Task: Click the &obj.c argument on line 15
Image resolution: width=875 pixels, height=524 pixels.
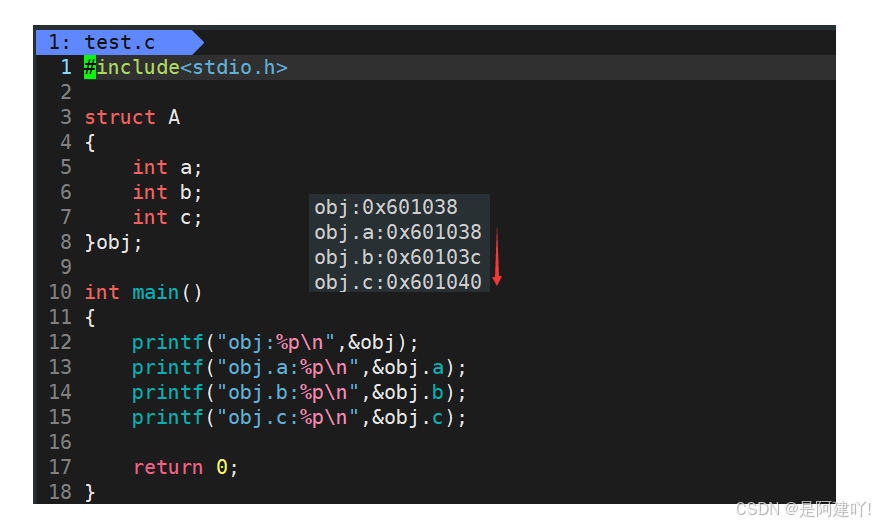Action: [x=408, y=417]
